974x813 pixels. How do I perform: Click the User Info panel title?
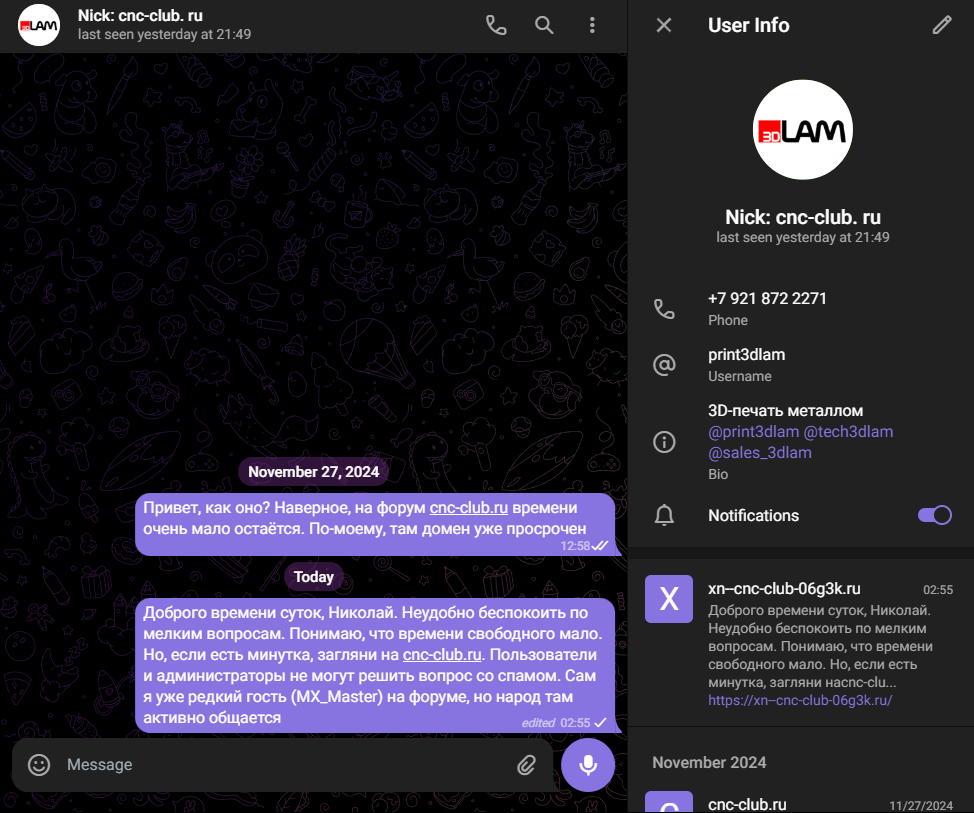click(749, 25)
